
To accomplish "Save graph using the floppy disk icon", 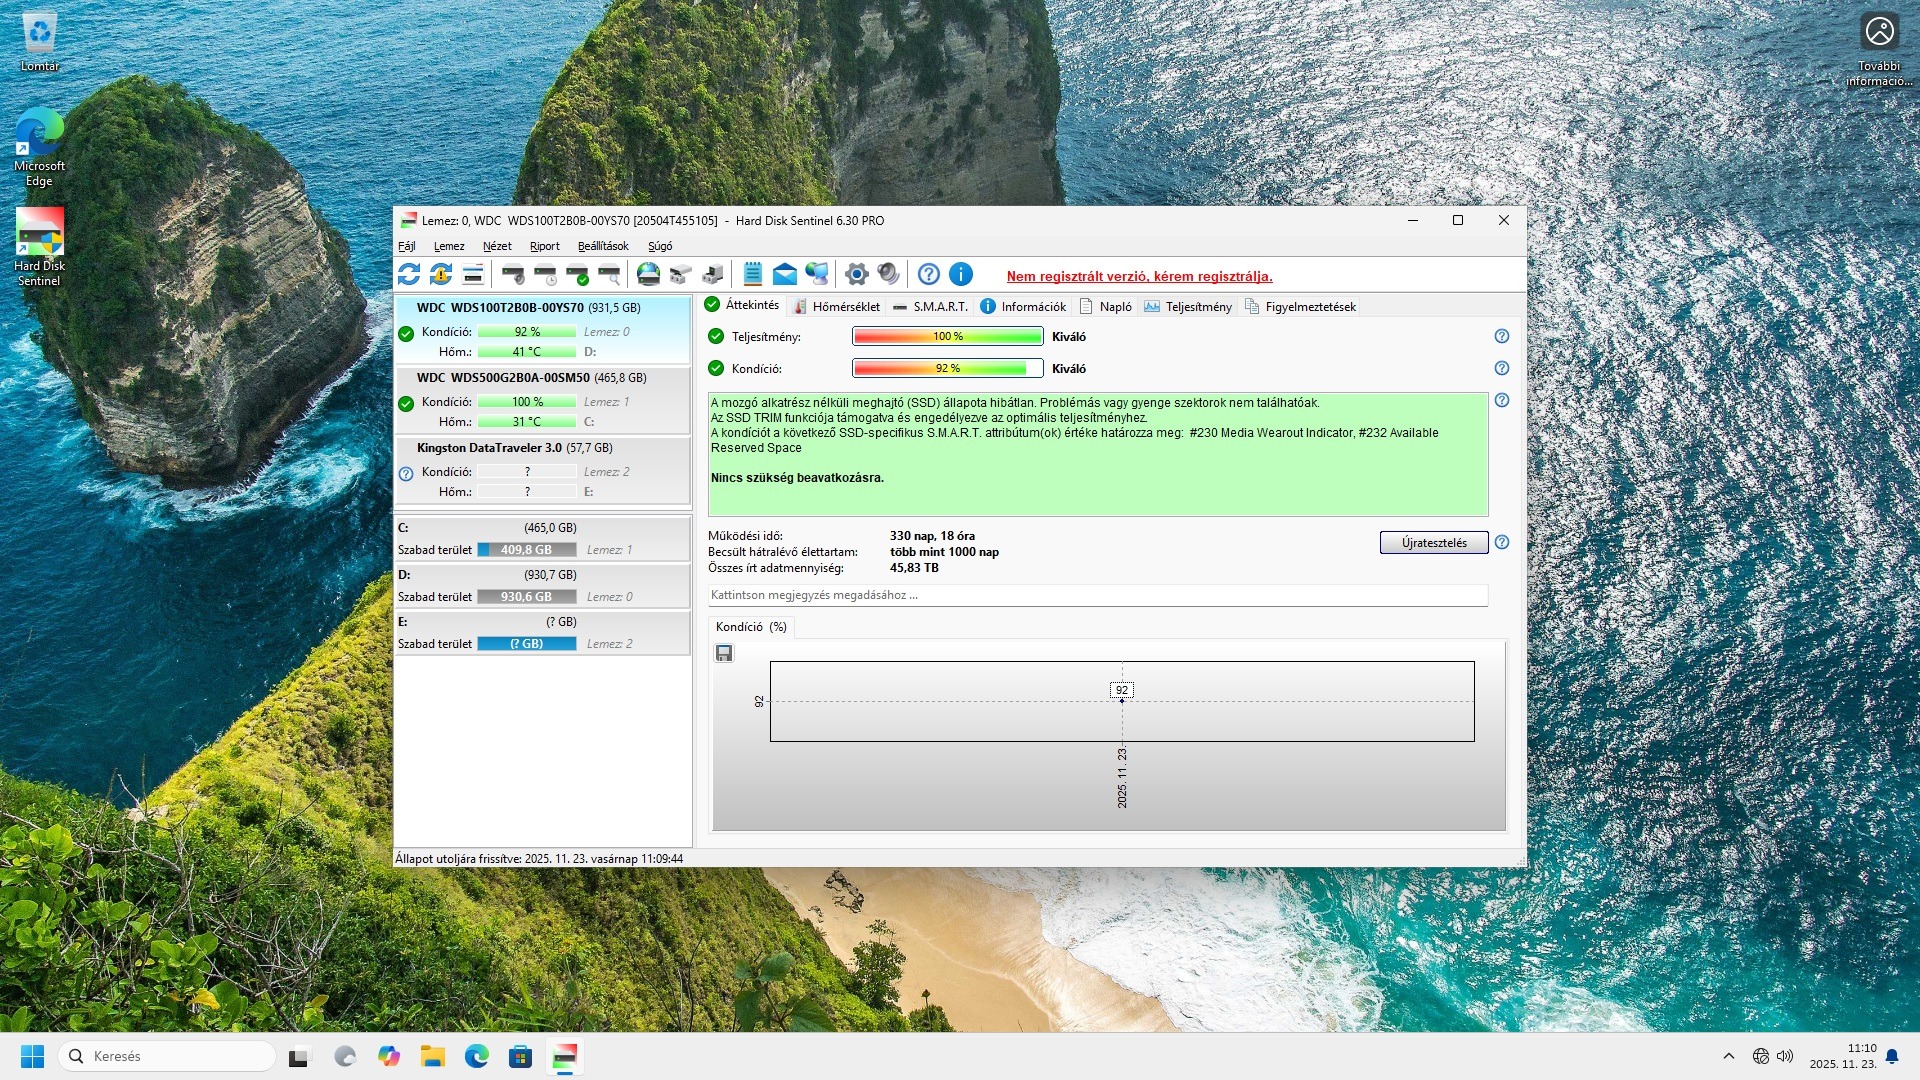I will [x=724, y=653].
